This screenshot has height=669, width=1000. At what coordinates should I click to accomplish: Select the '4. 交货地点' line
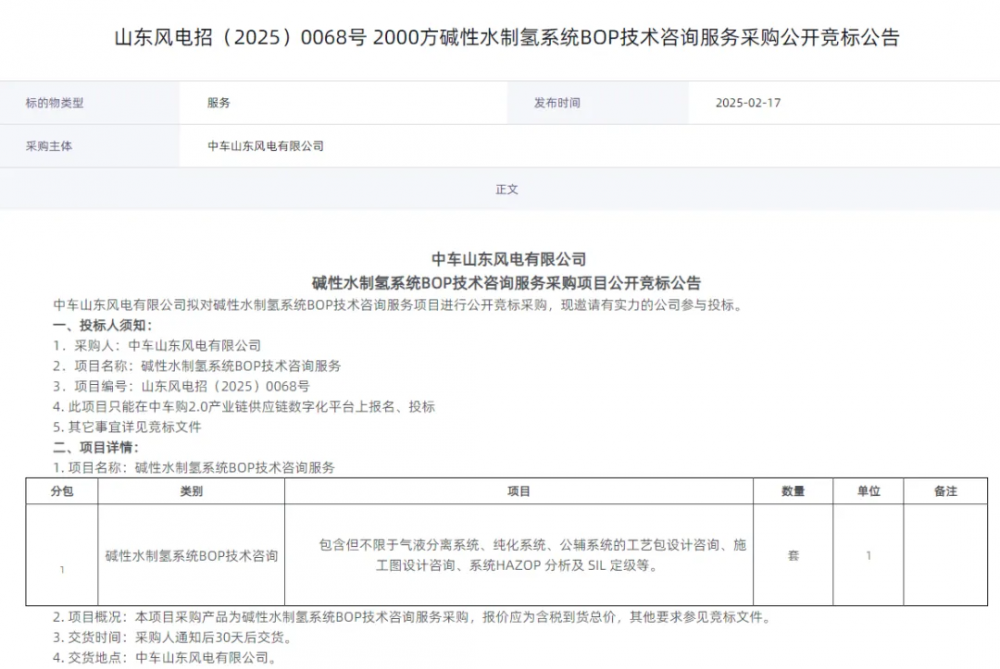(165, 658)
